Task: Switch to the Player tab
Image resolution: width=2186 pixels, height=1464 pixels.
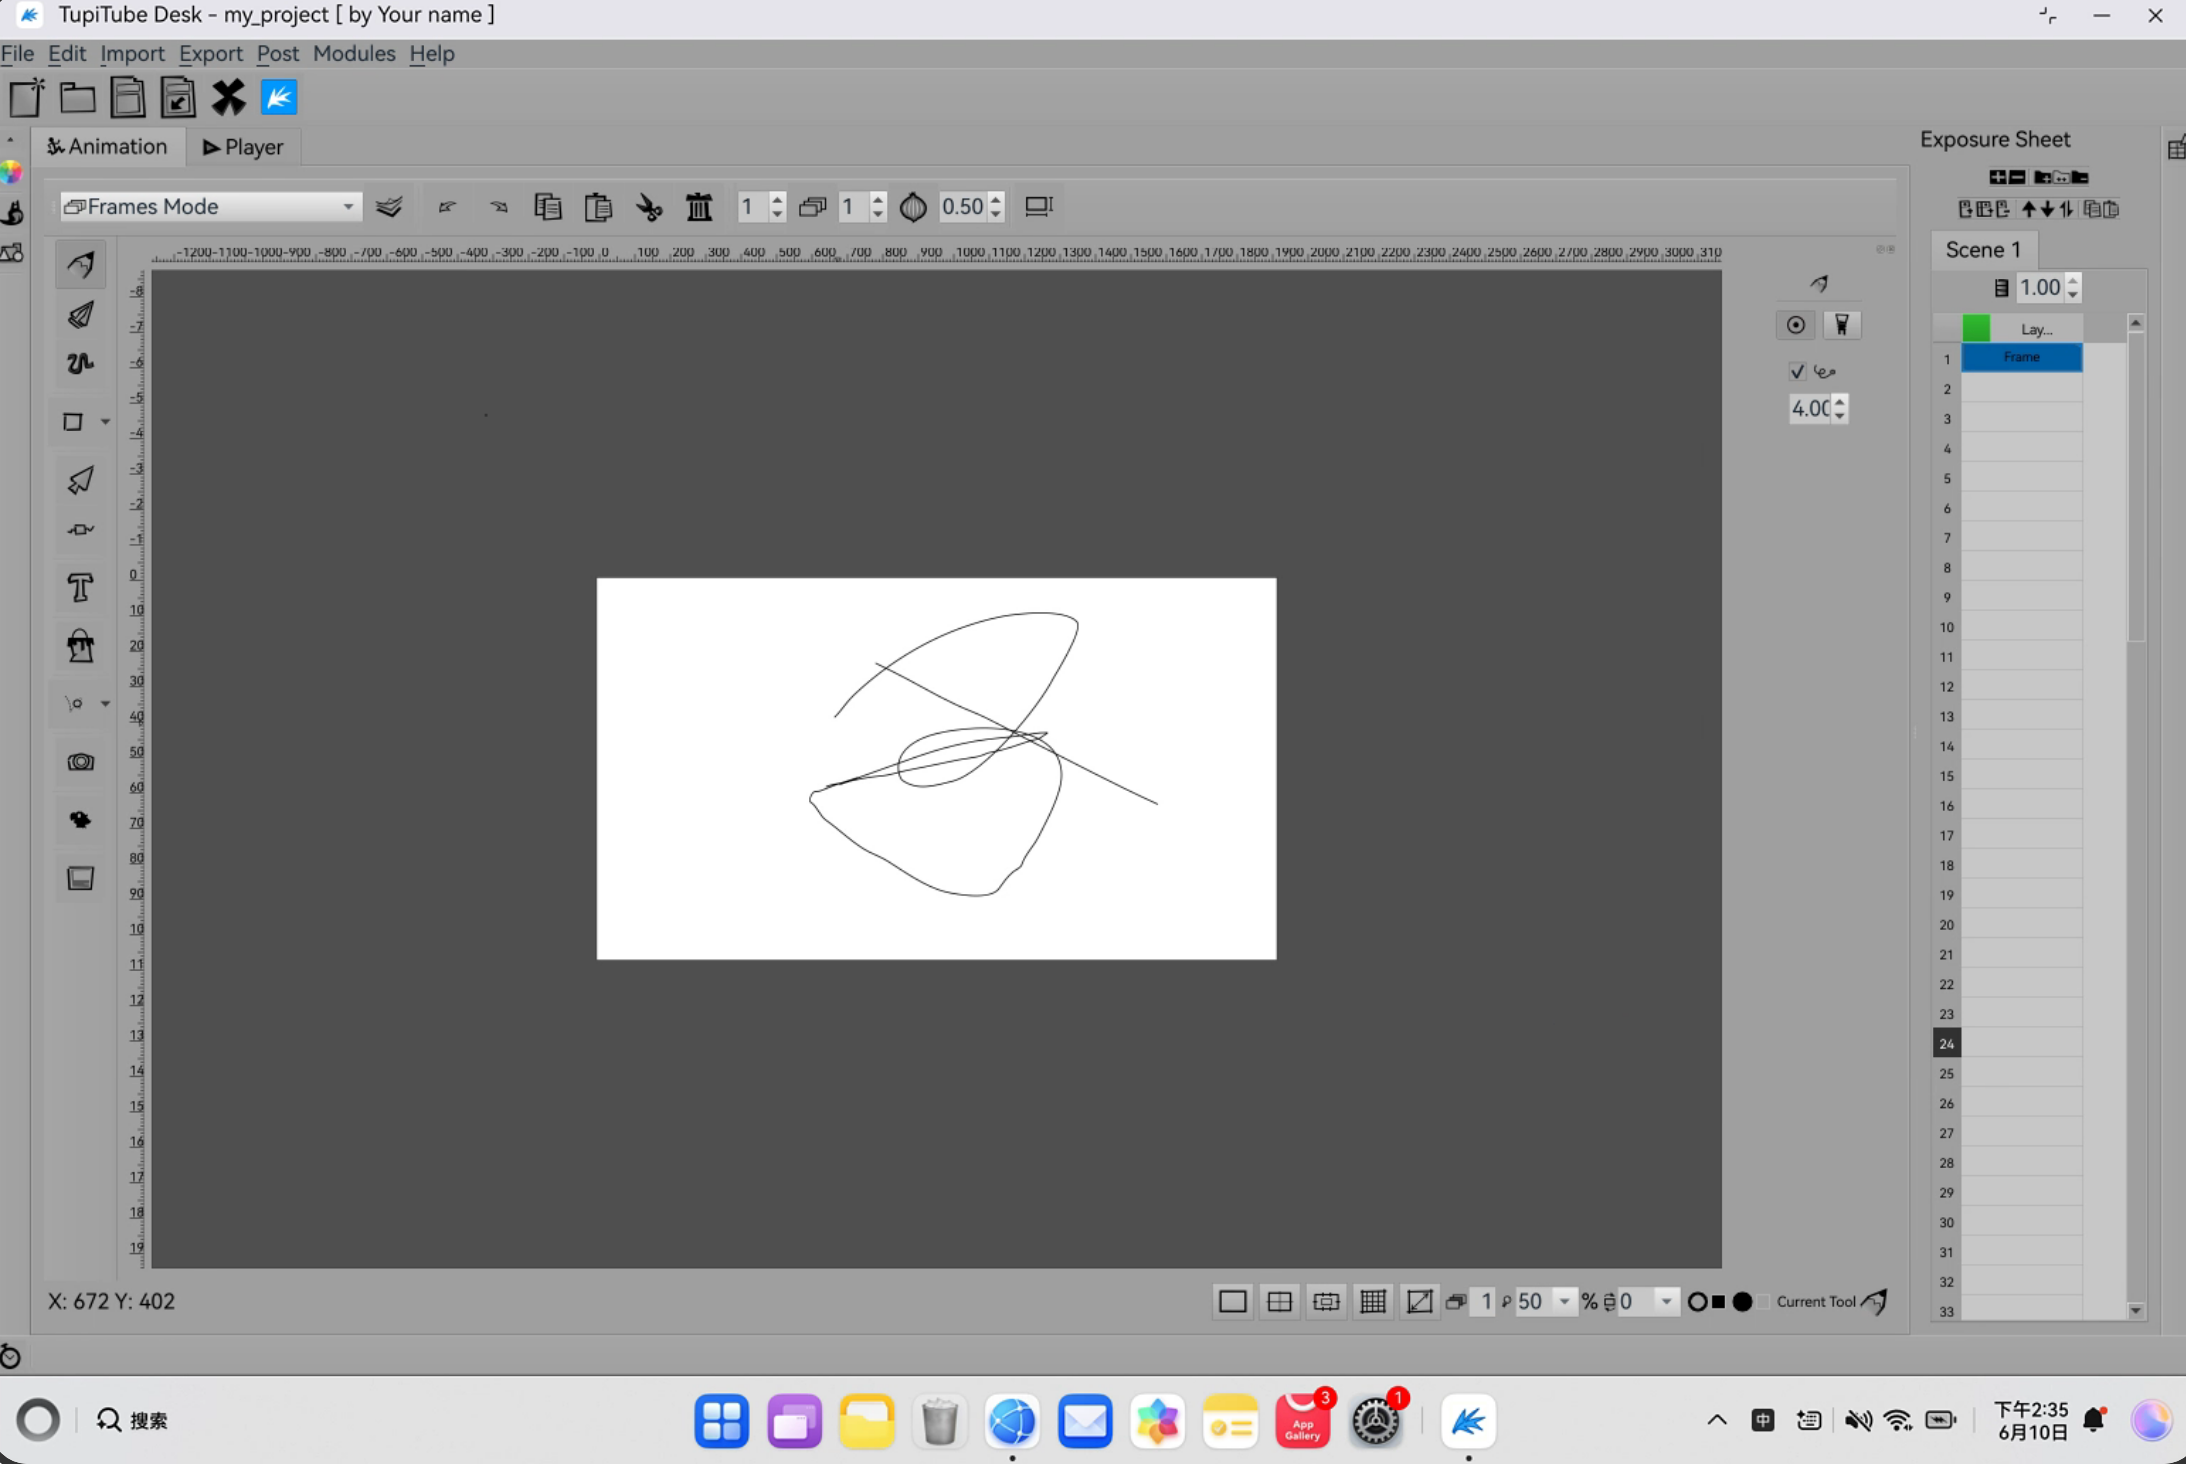Action: point(243,147)
